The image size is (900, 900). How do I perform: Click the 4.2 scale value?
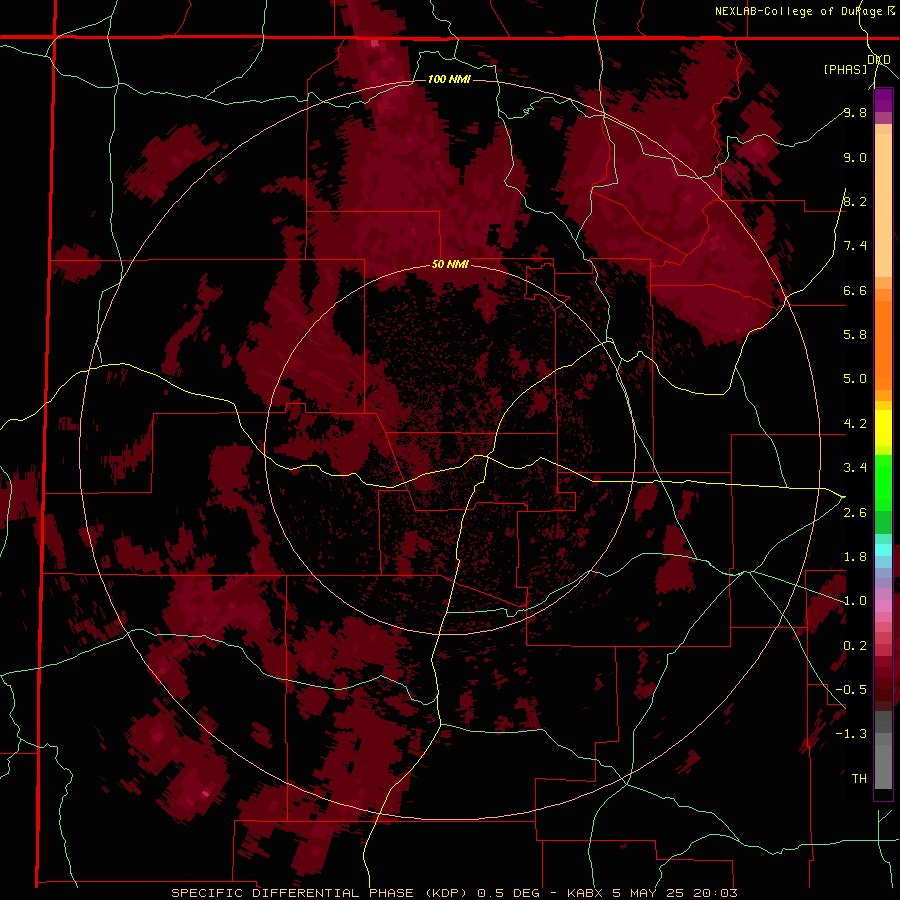pos(855,424)
